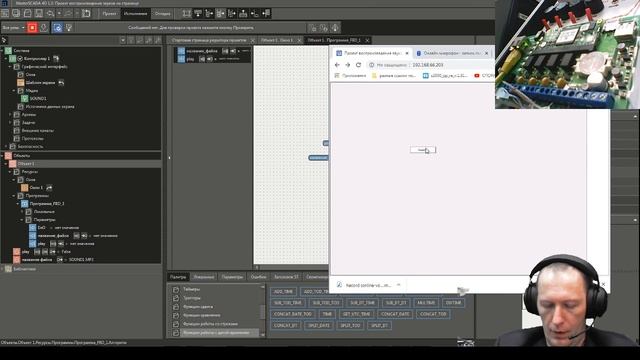The width and height of the screenshot is (640, 360).
Task: Click browser forward arrow
Action: coord(348,65)
